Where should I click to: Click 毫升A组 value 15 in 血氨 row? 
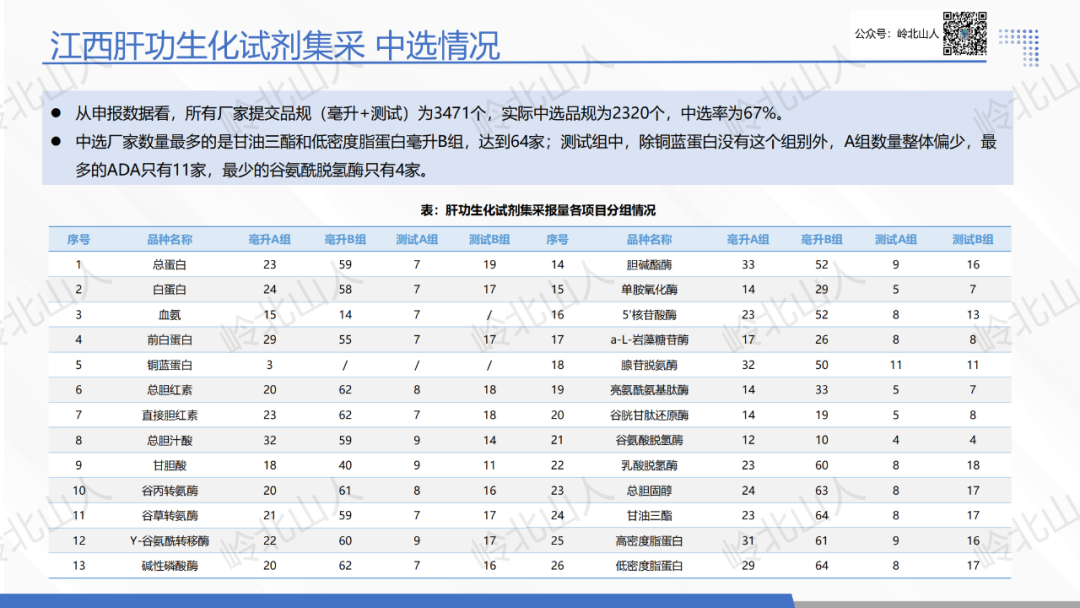coord(269,315)
